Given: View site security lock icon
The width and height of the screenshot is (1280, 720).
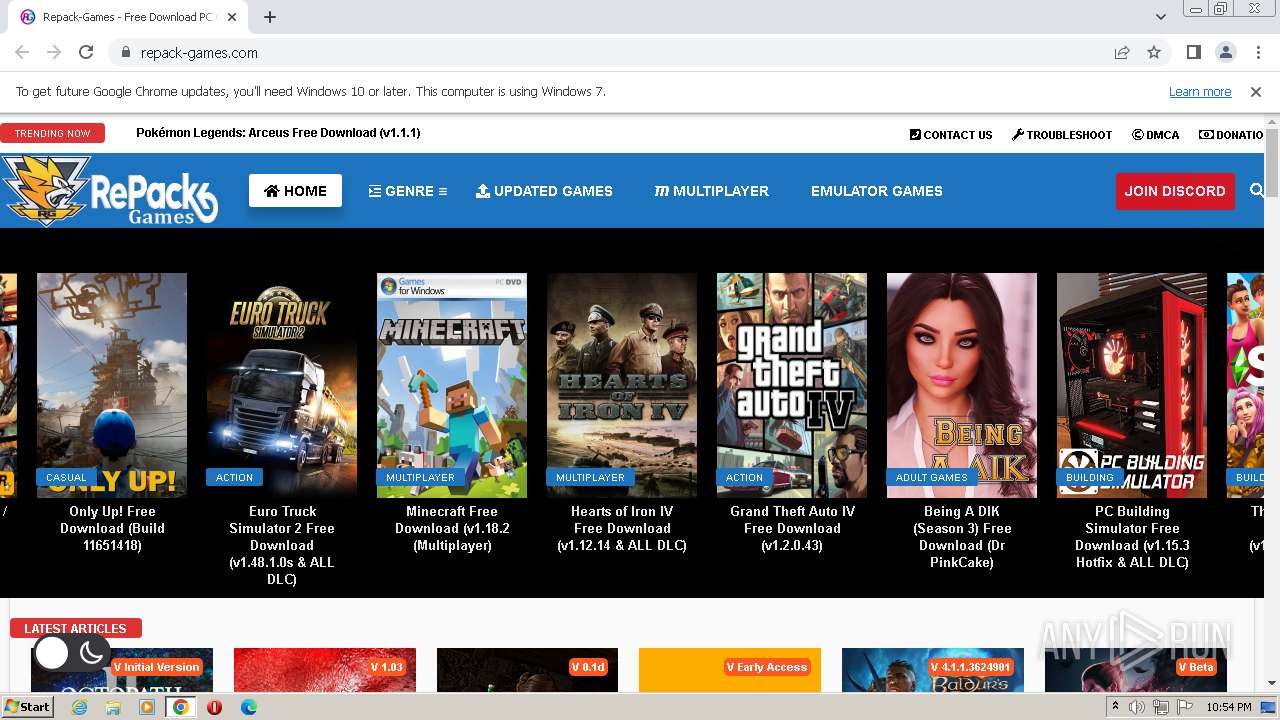Looking at the screenshot, I should click(126, 53).
